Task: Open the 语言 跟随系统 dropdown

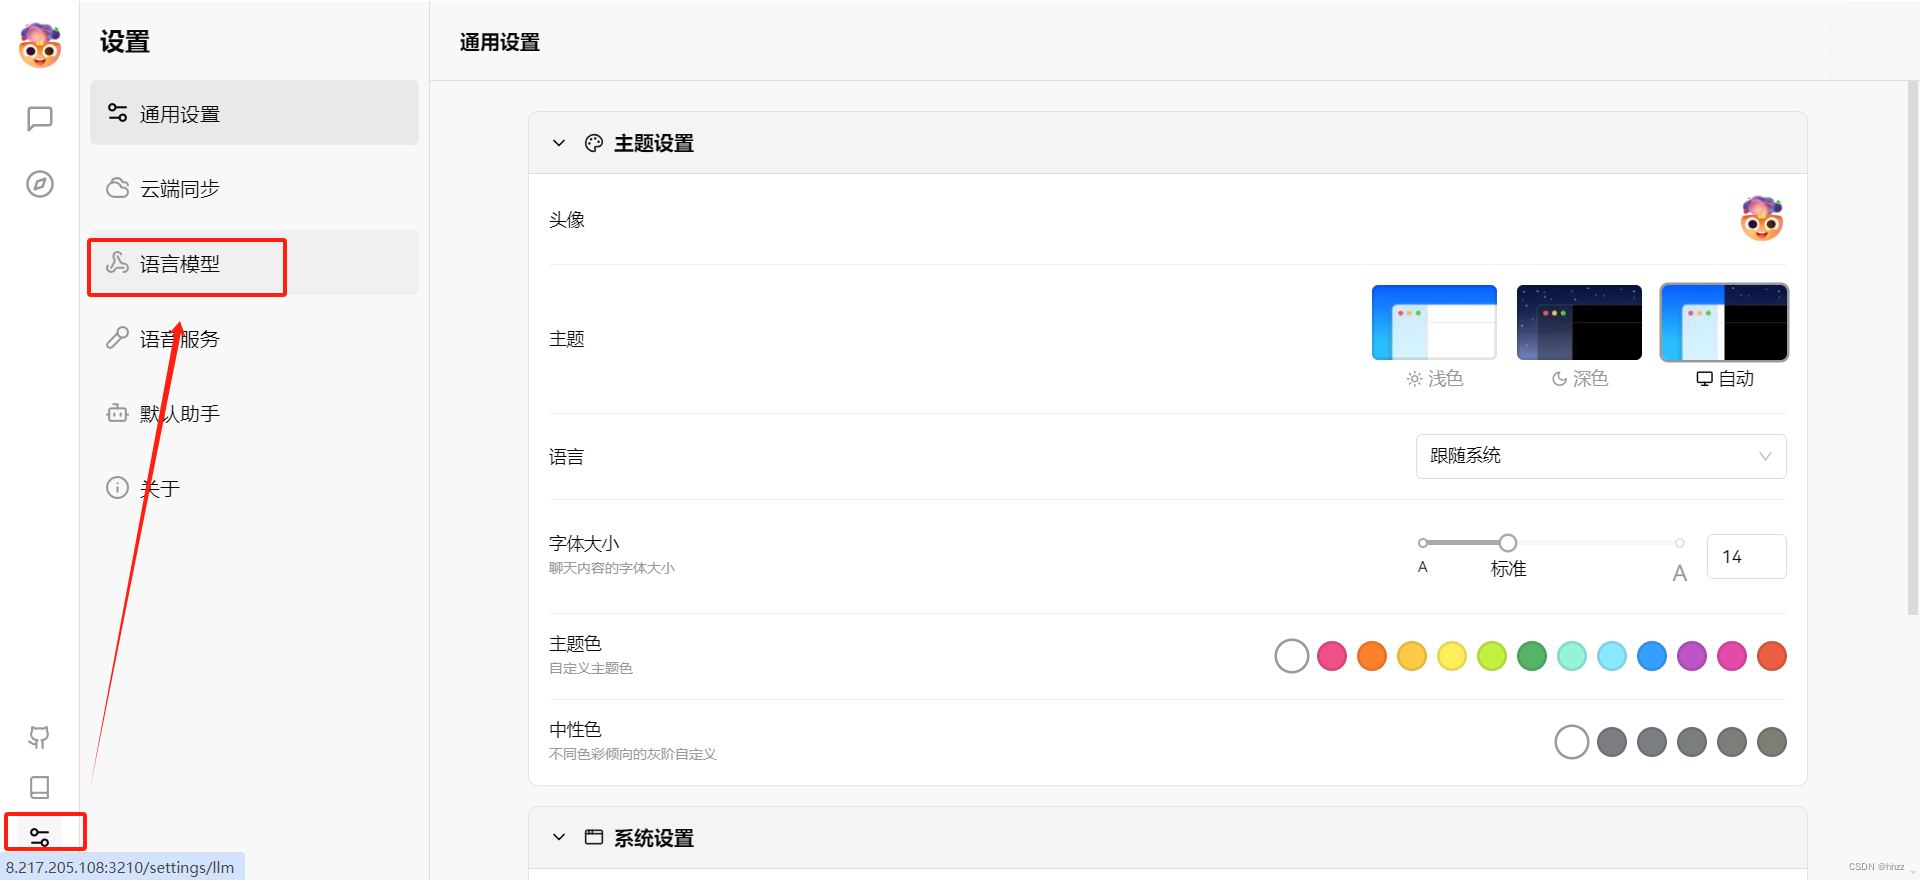Action: point(1600,456)
